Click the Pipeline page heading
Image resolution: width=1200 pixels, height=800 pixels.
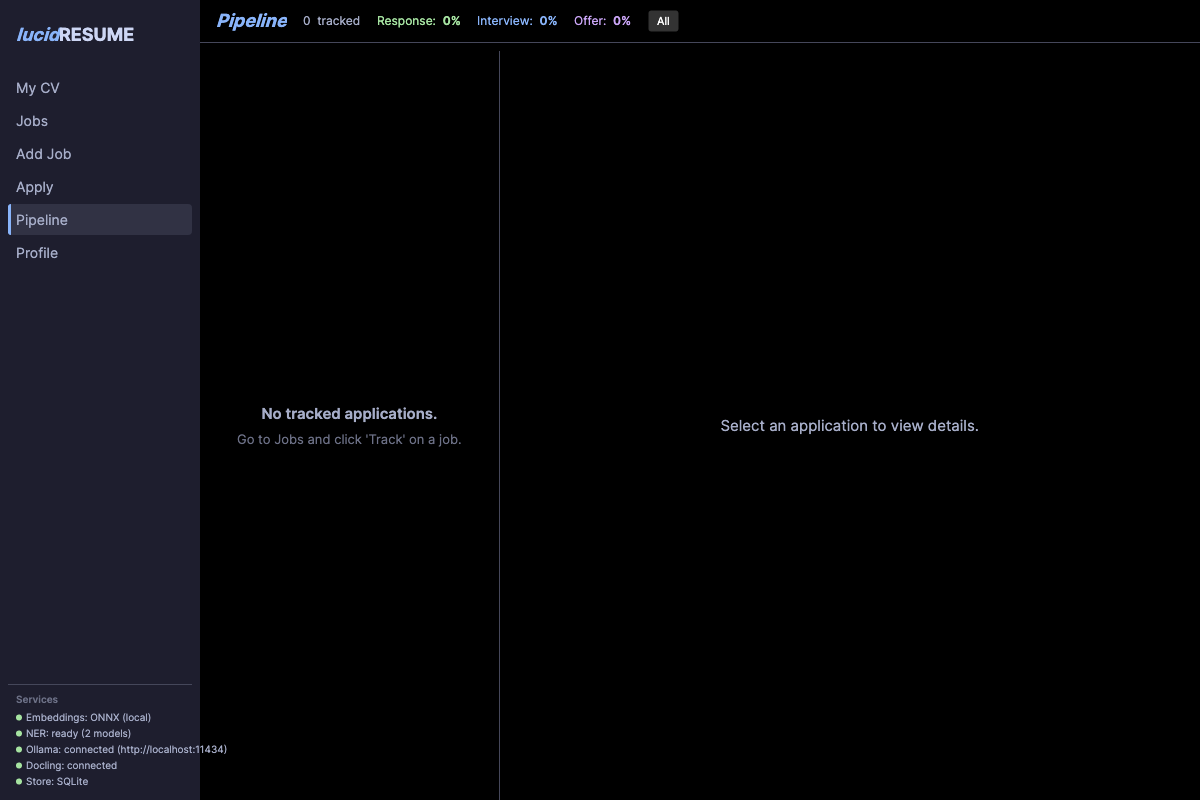[252, 21]
